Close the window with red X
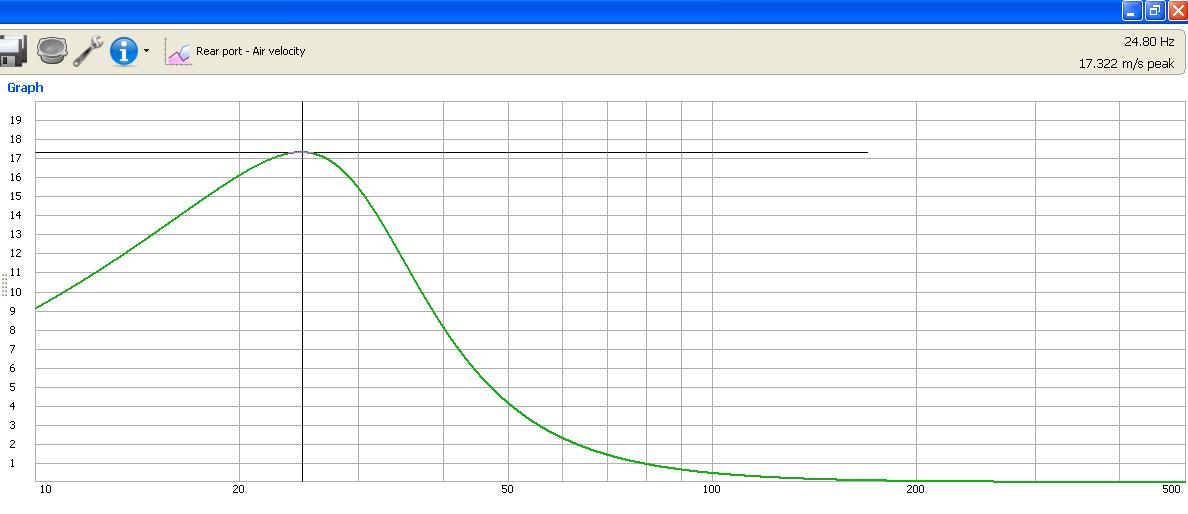 tap(1178, 11)
